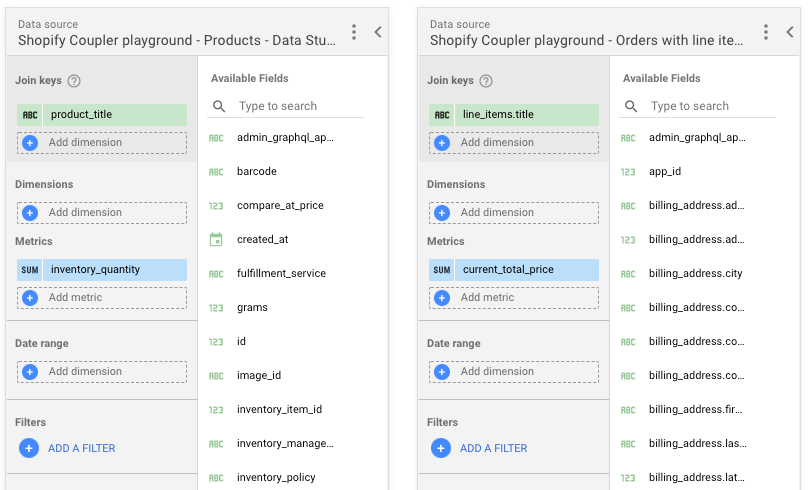
Task: Select the product_title join key
Action: pos(102,114)
